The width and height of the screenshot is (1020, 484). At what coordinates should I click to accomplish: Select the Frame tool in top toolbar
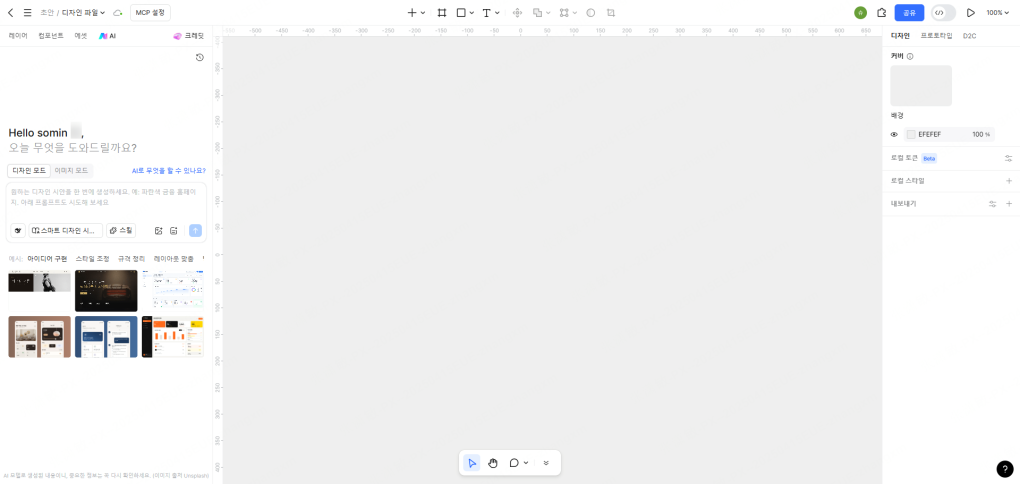click(442, 12)
